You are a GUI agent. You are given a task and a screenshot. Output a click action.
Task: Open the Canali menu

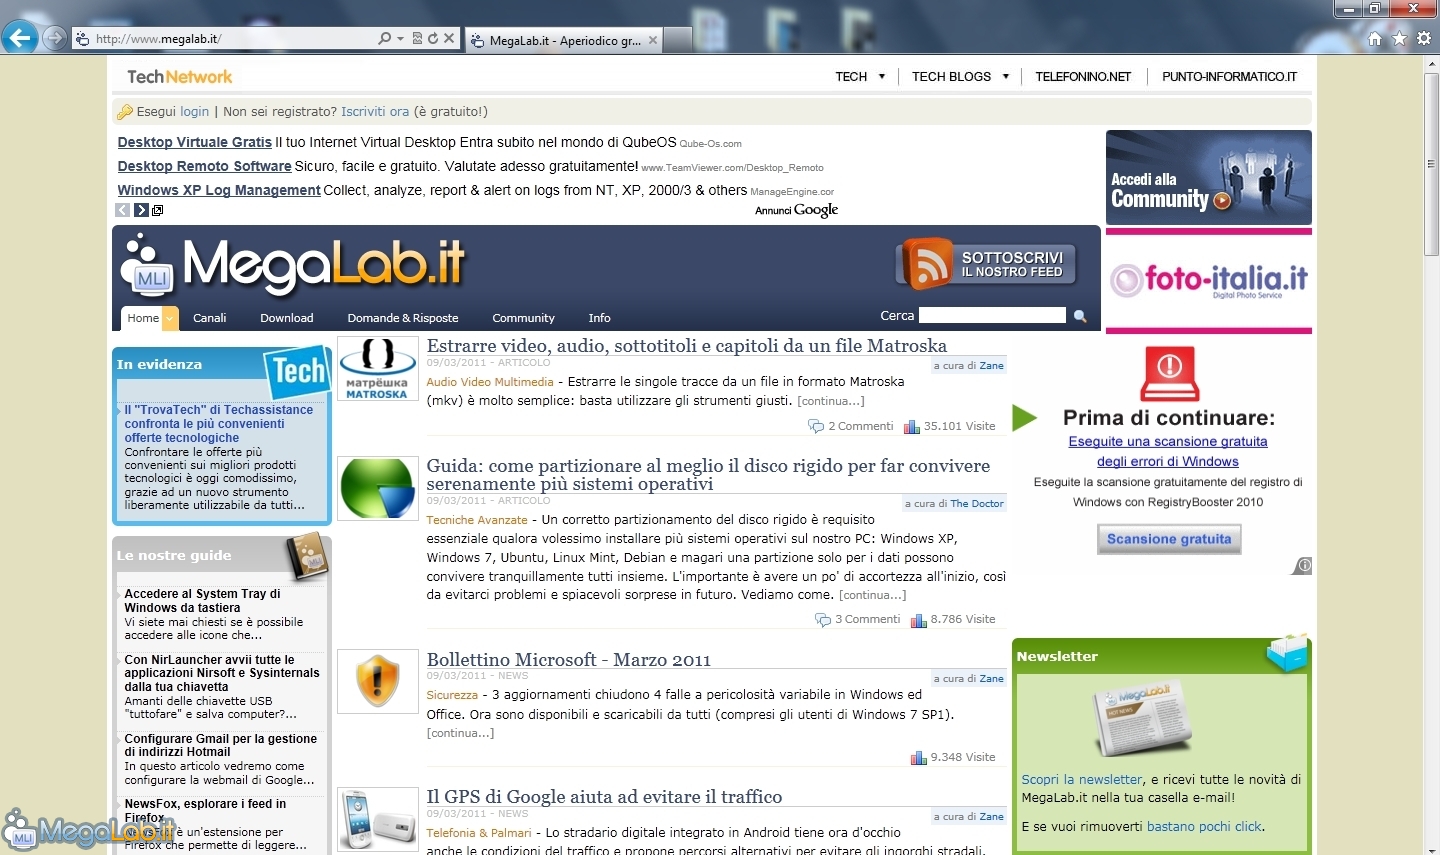210,318
